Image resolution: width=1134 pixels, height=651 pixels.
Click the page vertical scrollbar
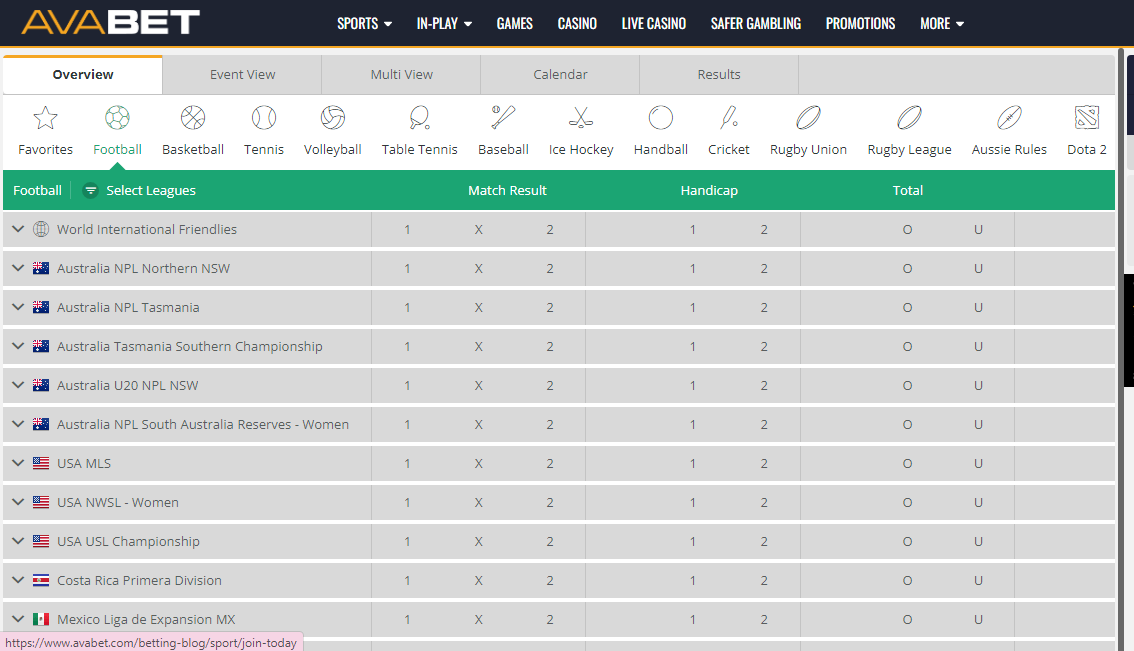1120,347
